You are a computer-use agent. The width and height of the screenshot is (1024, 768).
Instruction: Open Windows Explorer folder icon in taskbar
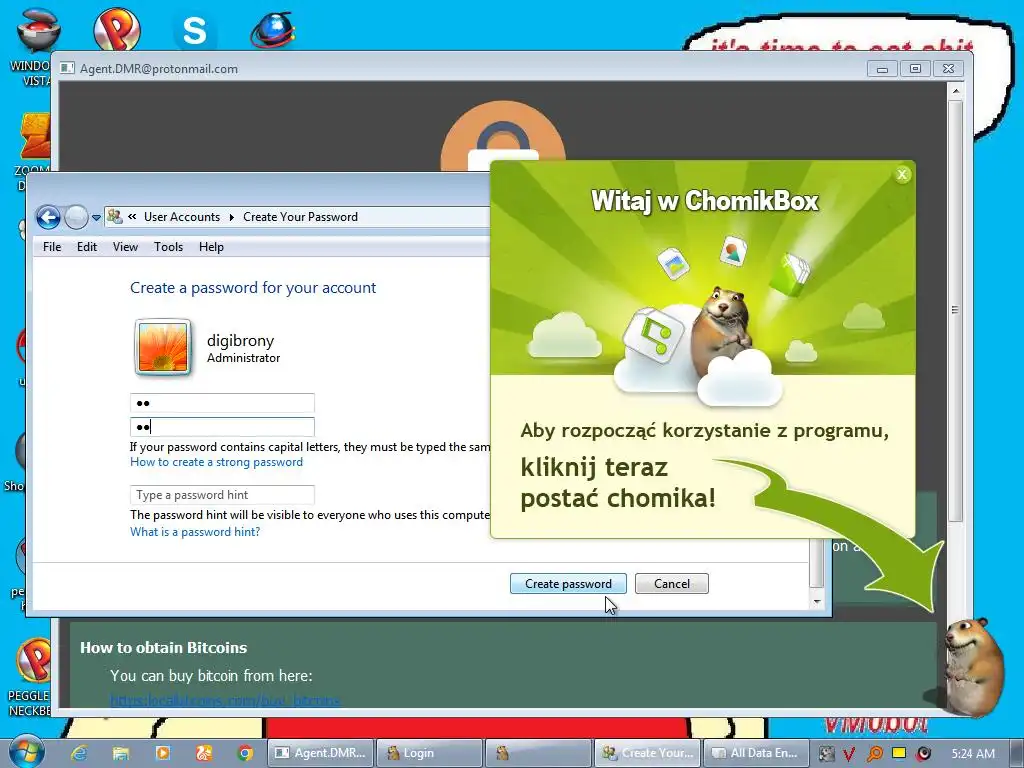[x=121, y=753]
